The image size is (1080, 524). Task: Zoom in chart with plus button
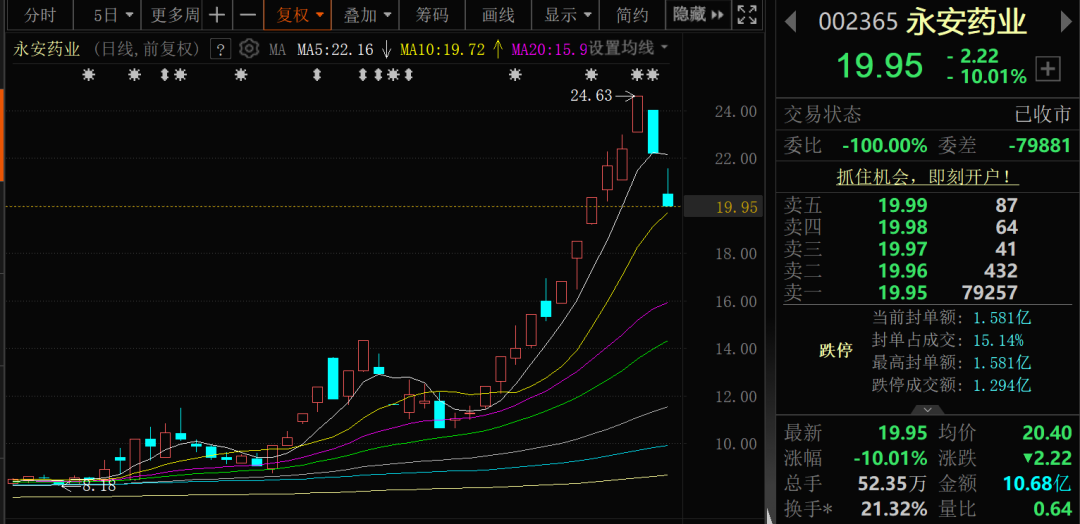216,15
